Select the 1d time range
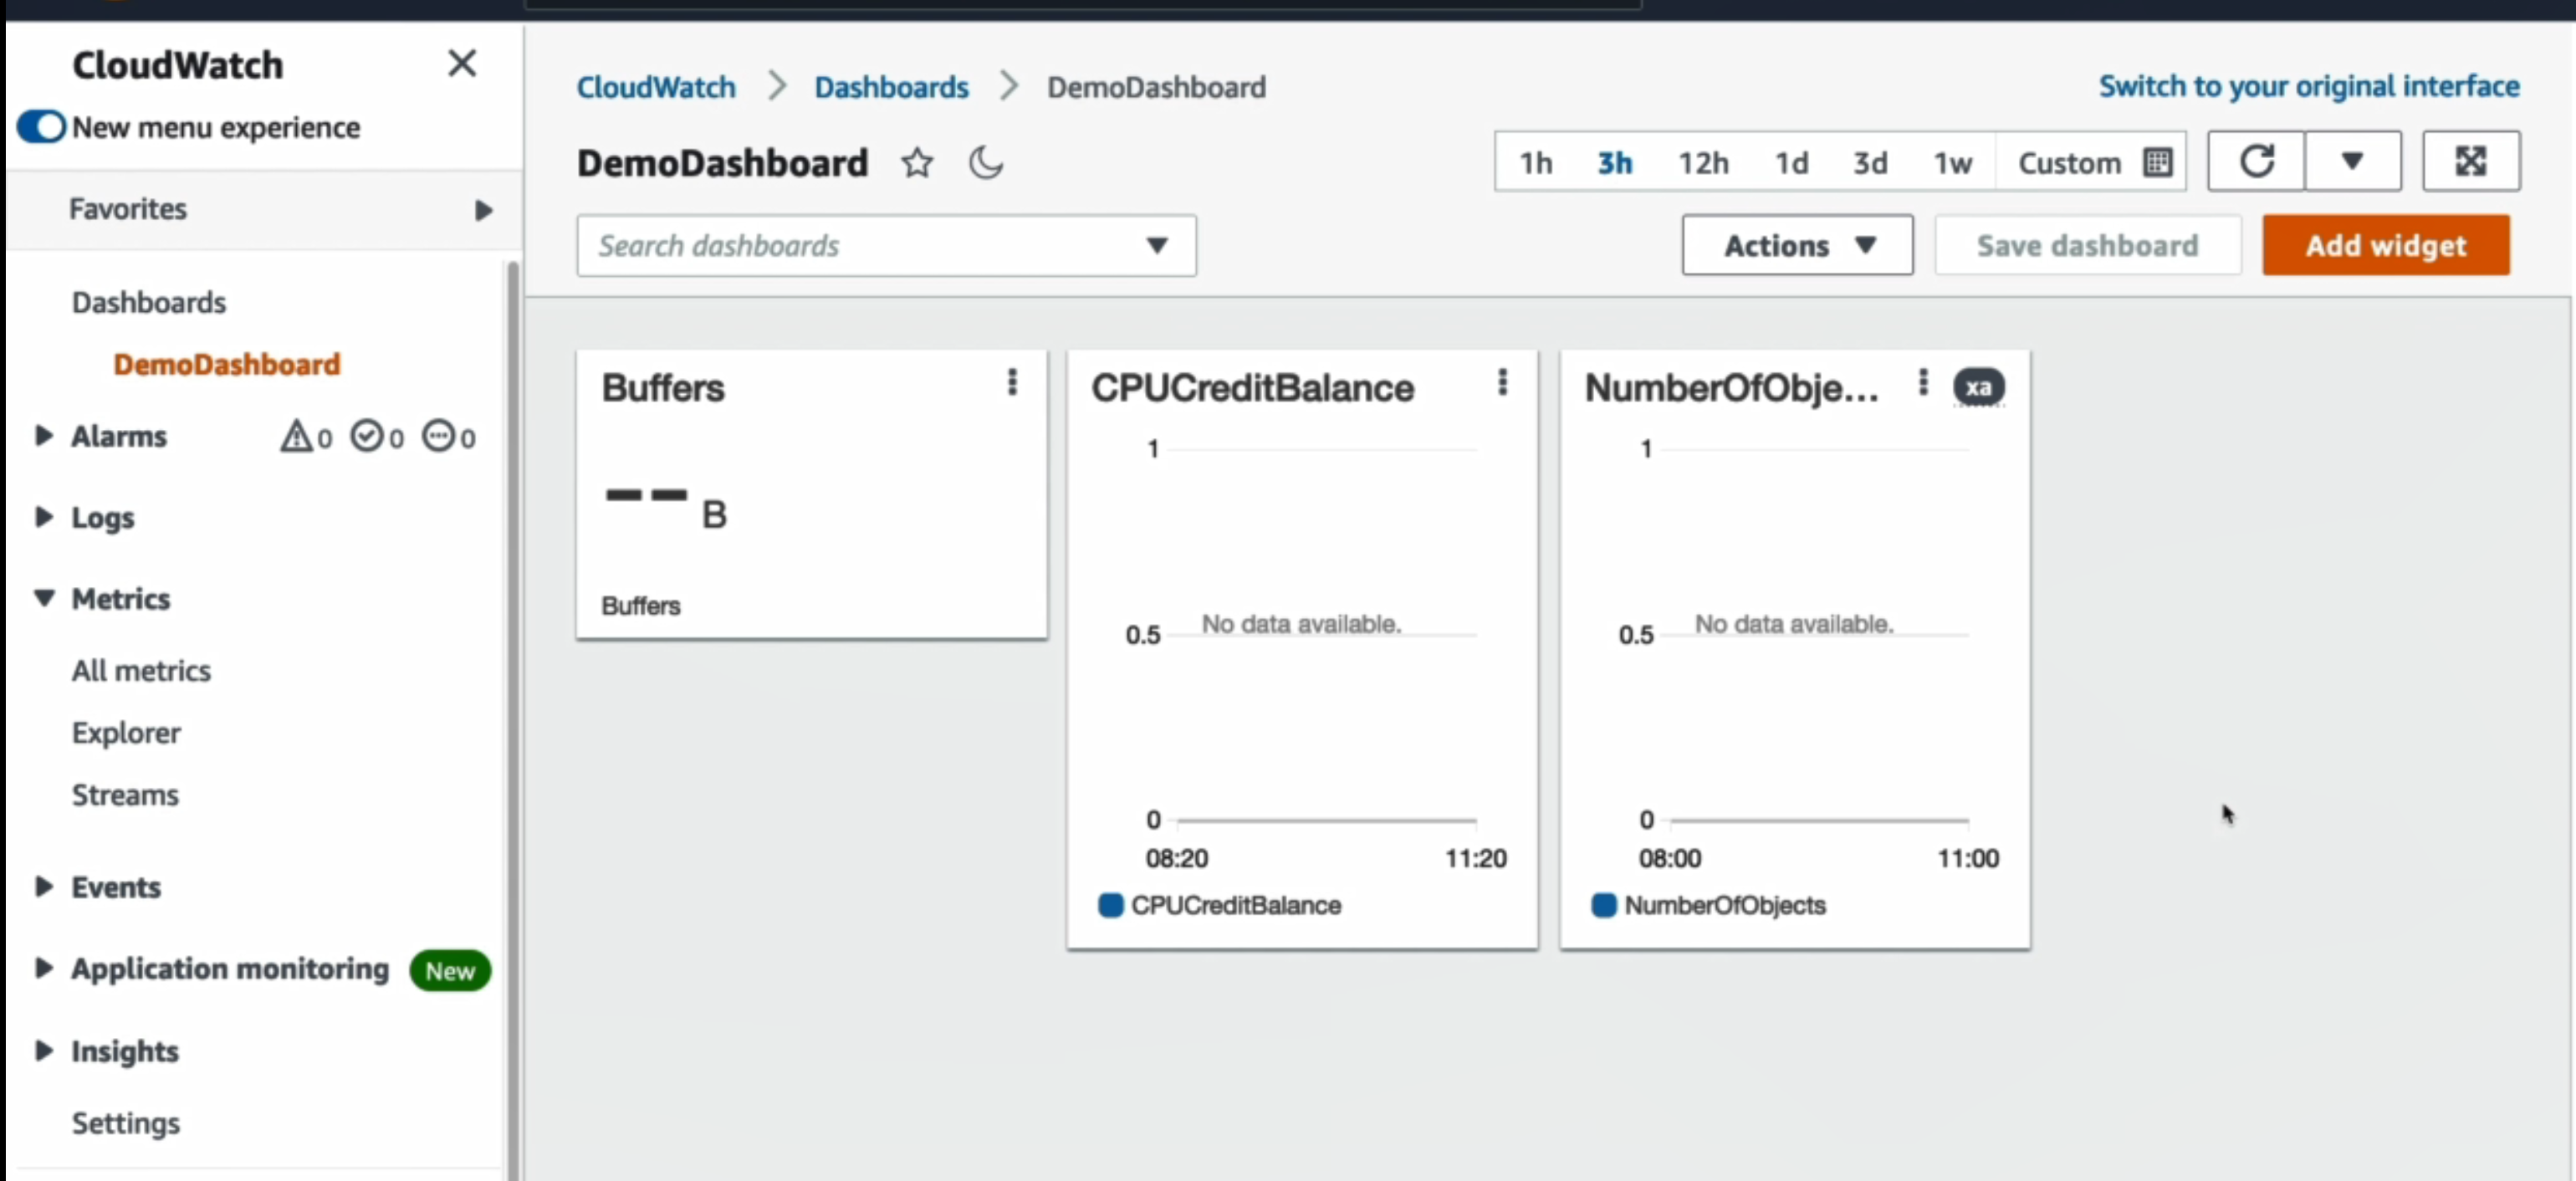The height and width of the screenshot is (1181, 2576). point(1791,162)
